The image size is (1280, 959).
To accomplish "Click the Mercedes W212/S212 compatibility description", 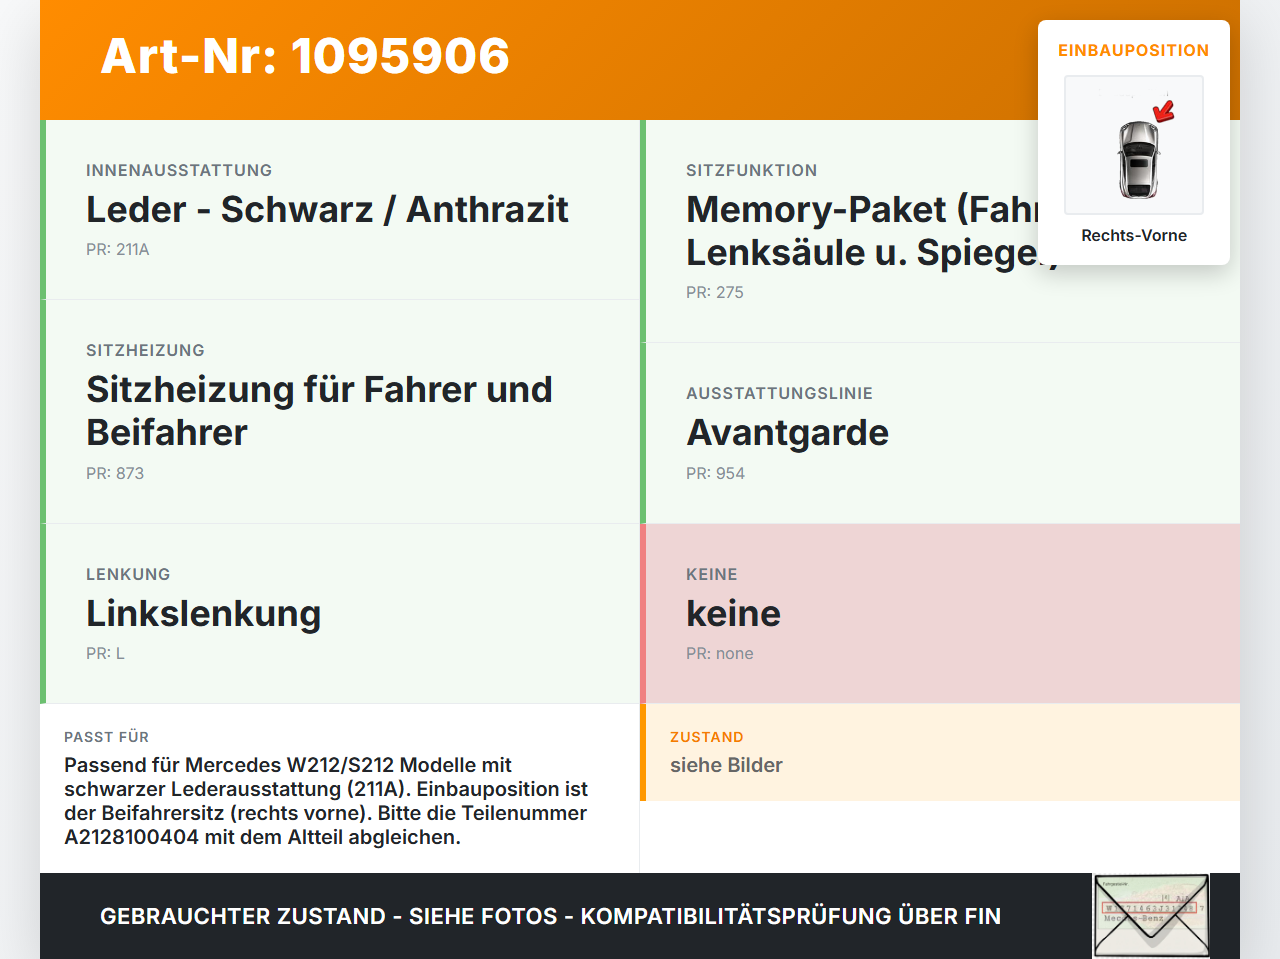I will (x=326, y=801).
